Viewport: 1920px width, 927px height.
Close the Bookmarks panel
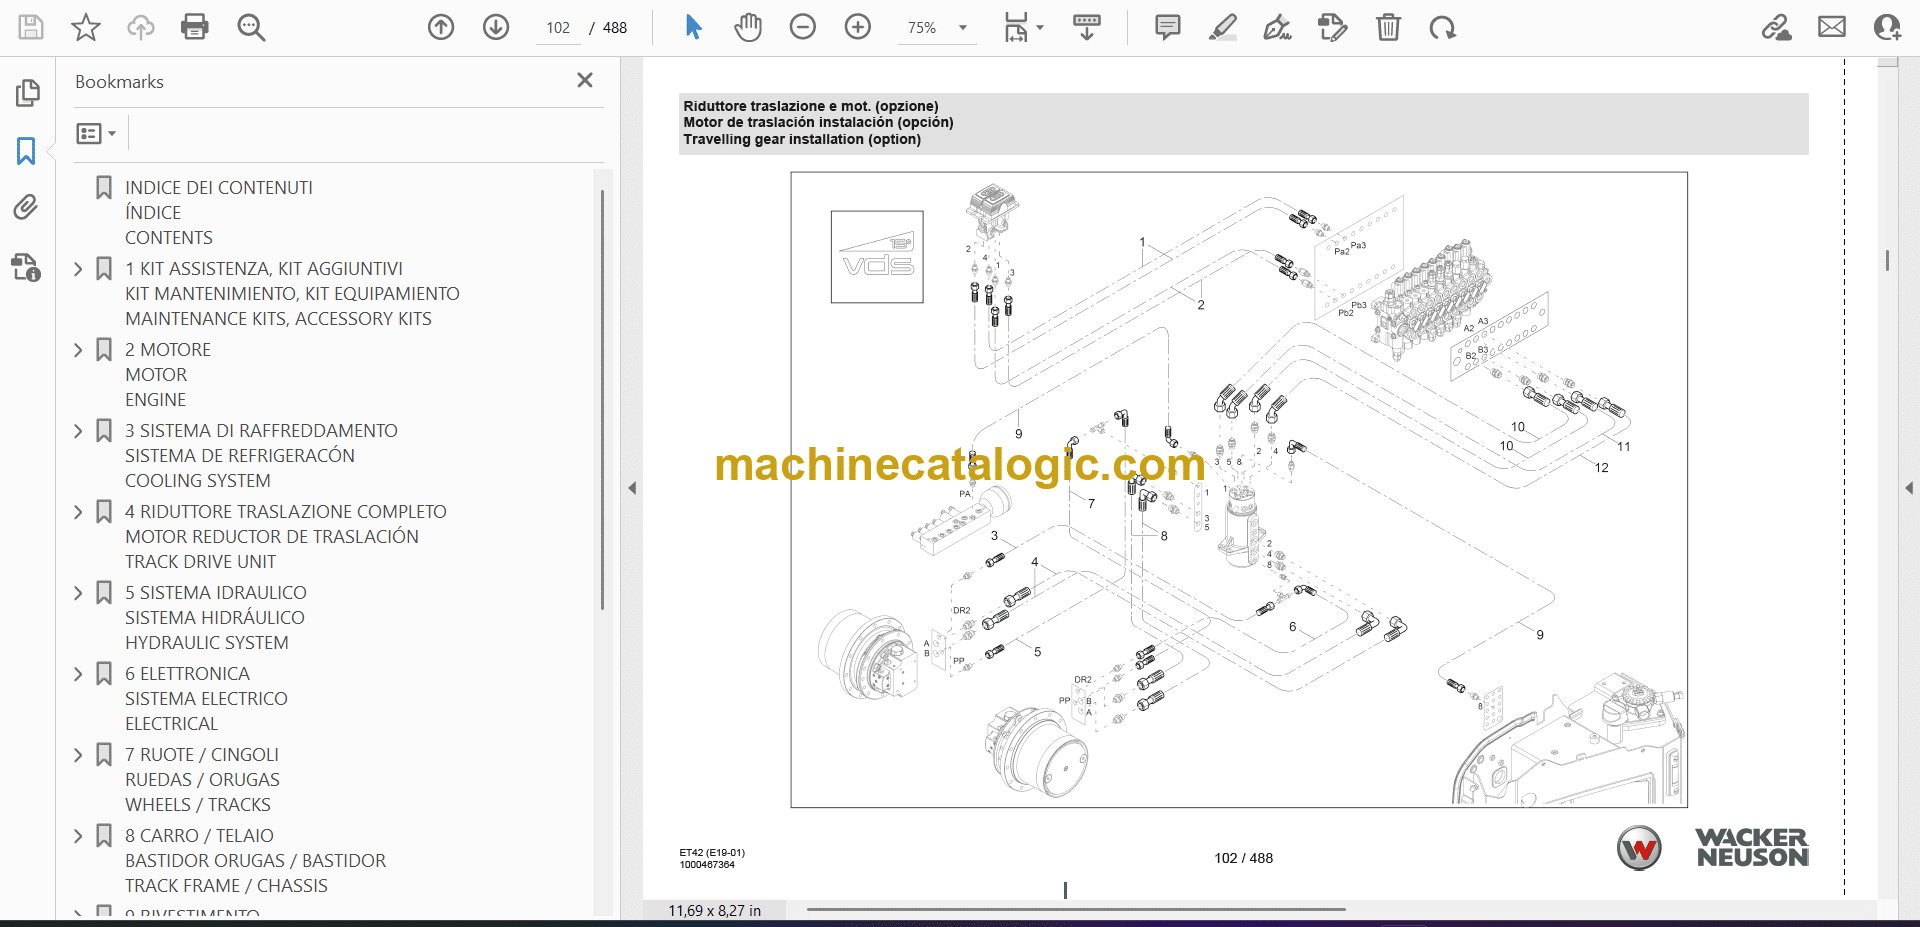585,80
